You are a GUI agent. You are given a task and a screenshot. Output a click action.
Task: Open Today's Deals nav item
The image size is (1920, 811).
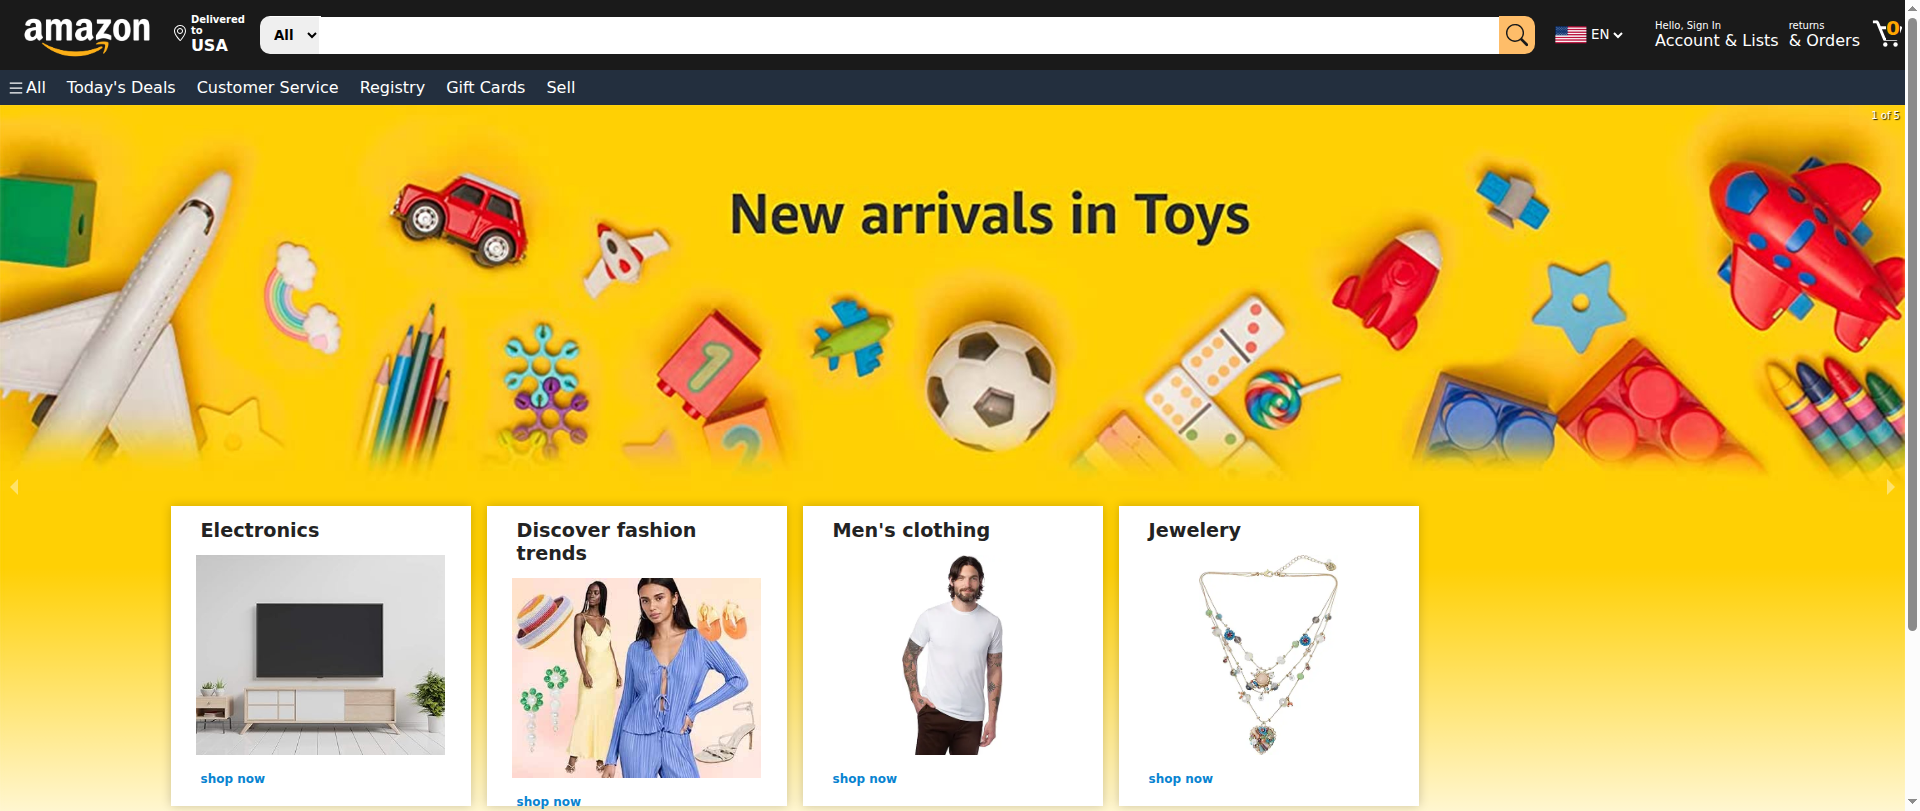coord(121,88)
